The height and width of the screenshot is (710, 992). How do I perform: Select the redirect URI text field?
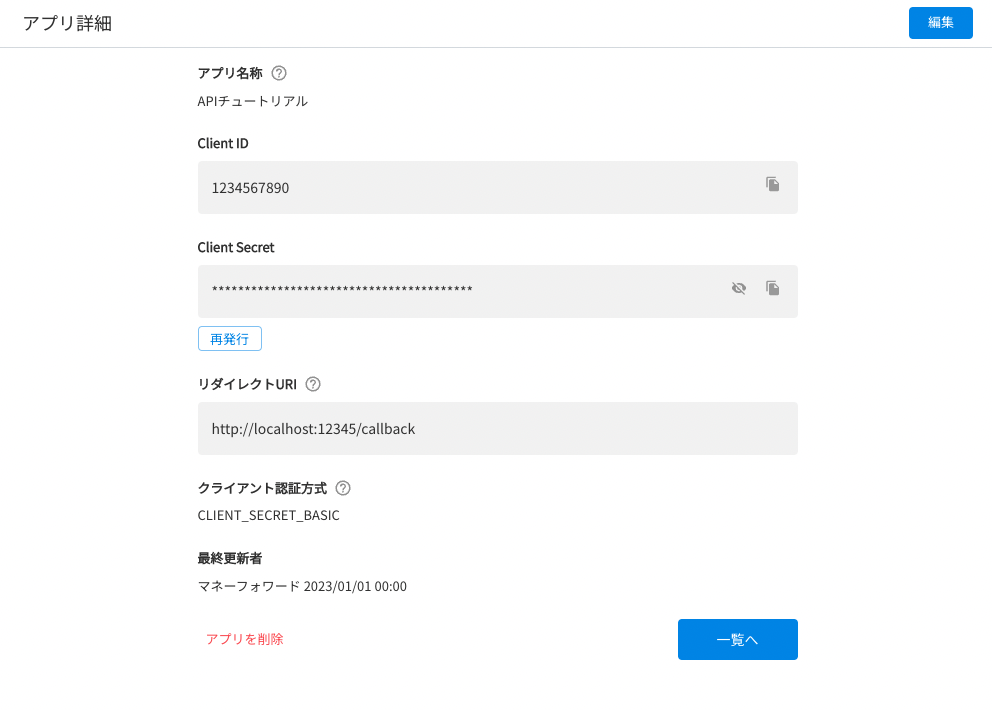click(x=450, y=428)
